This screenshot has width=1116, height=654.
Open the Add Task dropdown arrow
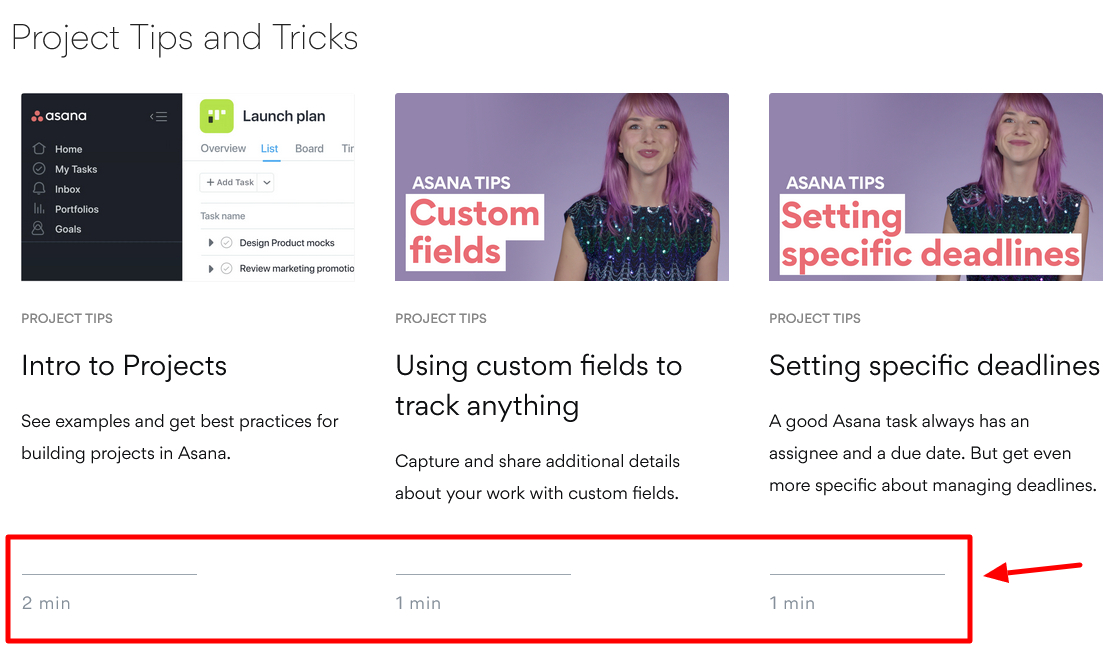(x=265, y=182)
